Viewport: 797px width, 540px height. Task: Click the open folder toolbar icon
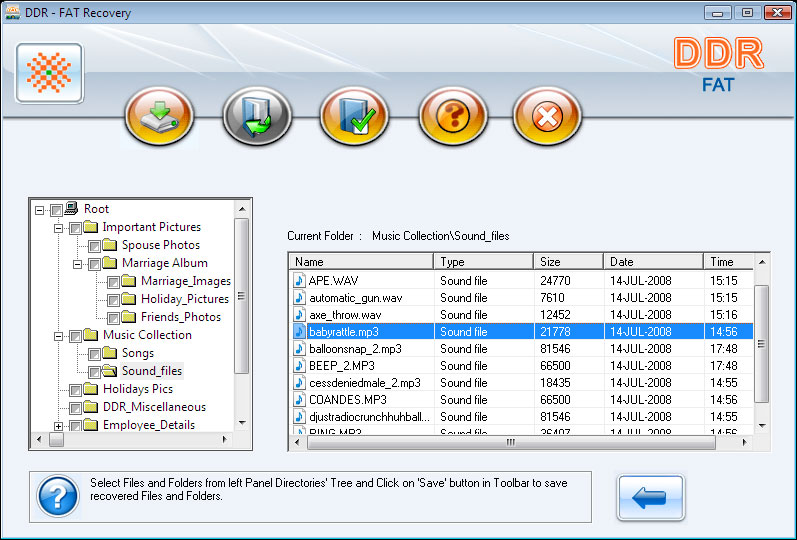(x=257, y=117)
